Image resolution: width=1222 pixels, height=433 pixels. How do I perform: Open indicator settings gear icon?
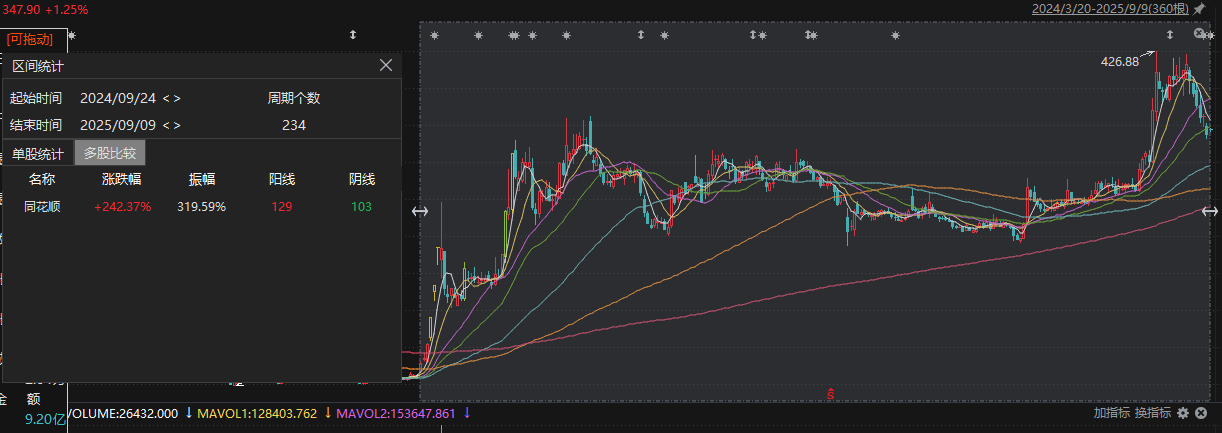1183,413
